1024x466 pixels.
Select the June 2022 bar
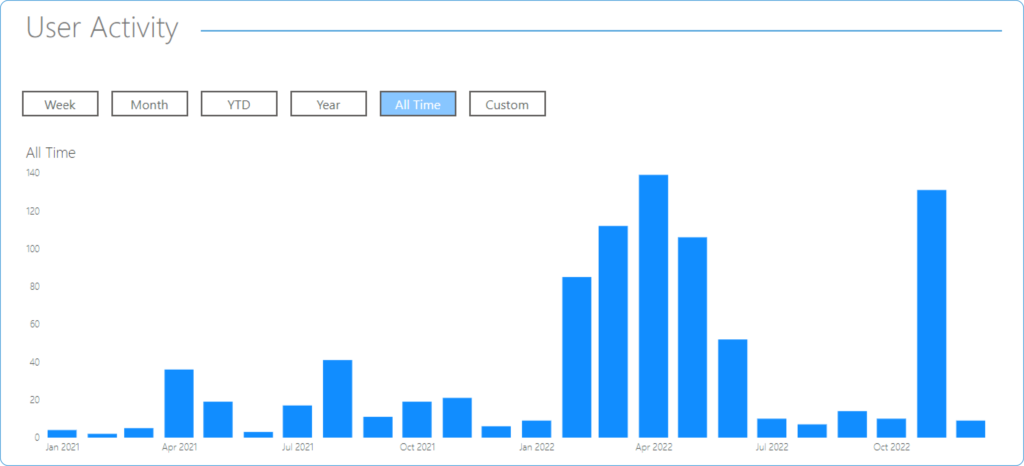pyautogui.click(x=733, y=388)
